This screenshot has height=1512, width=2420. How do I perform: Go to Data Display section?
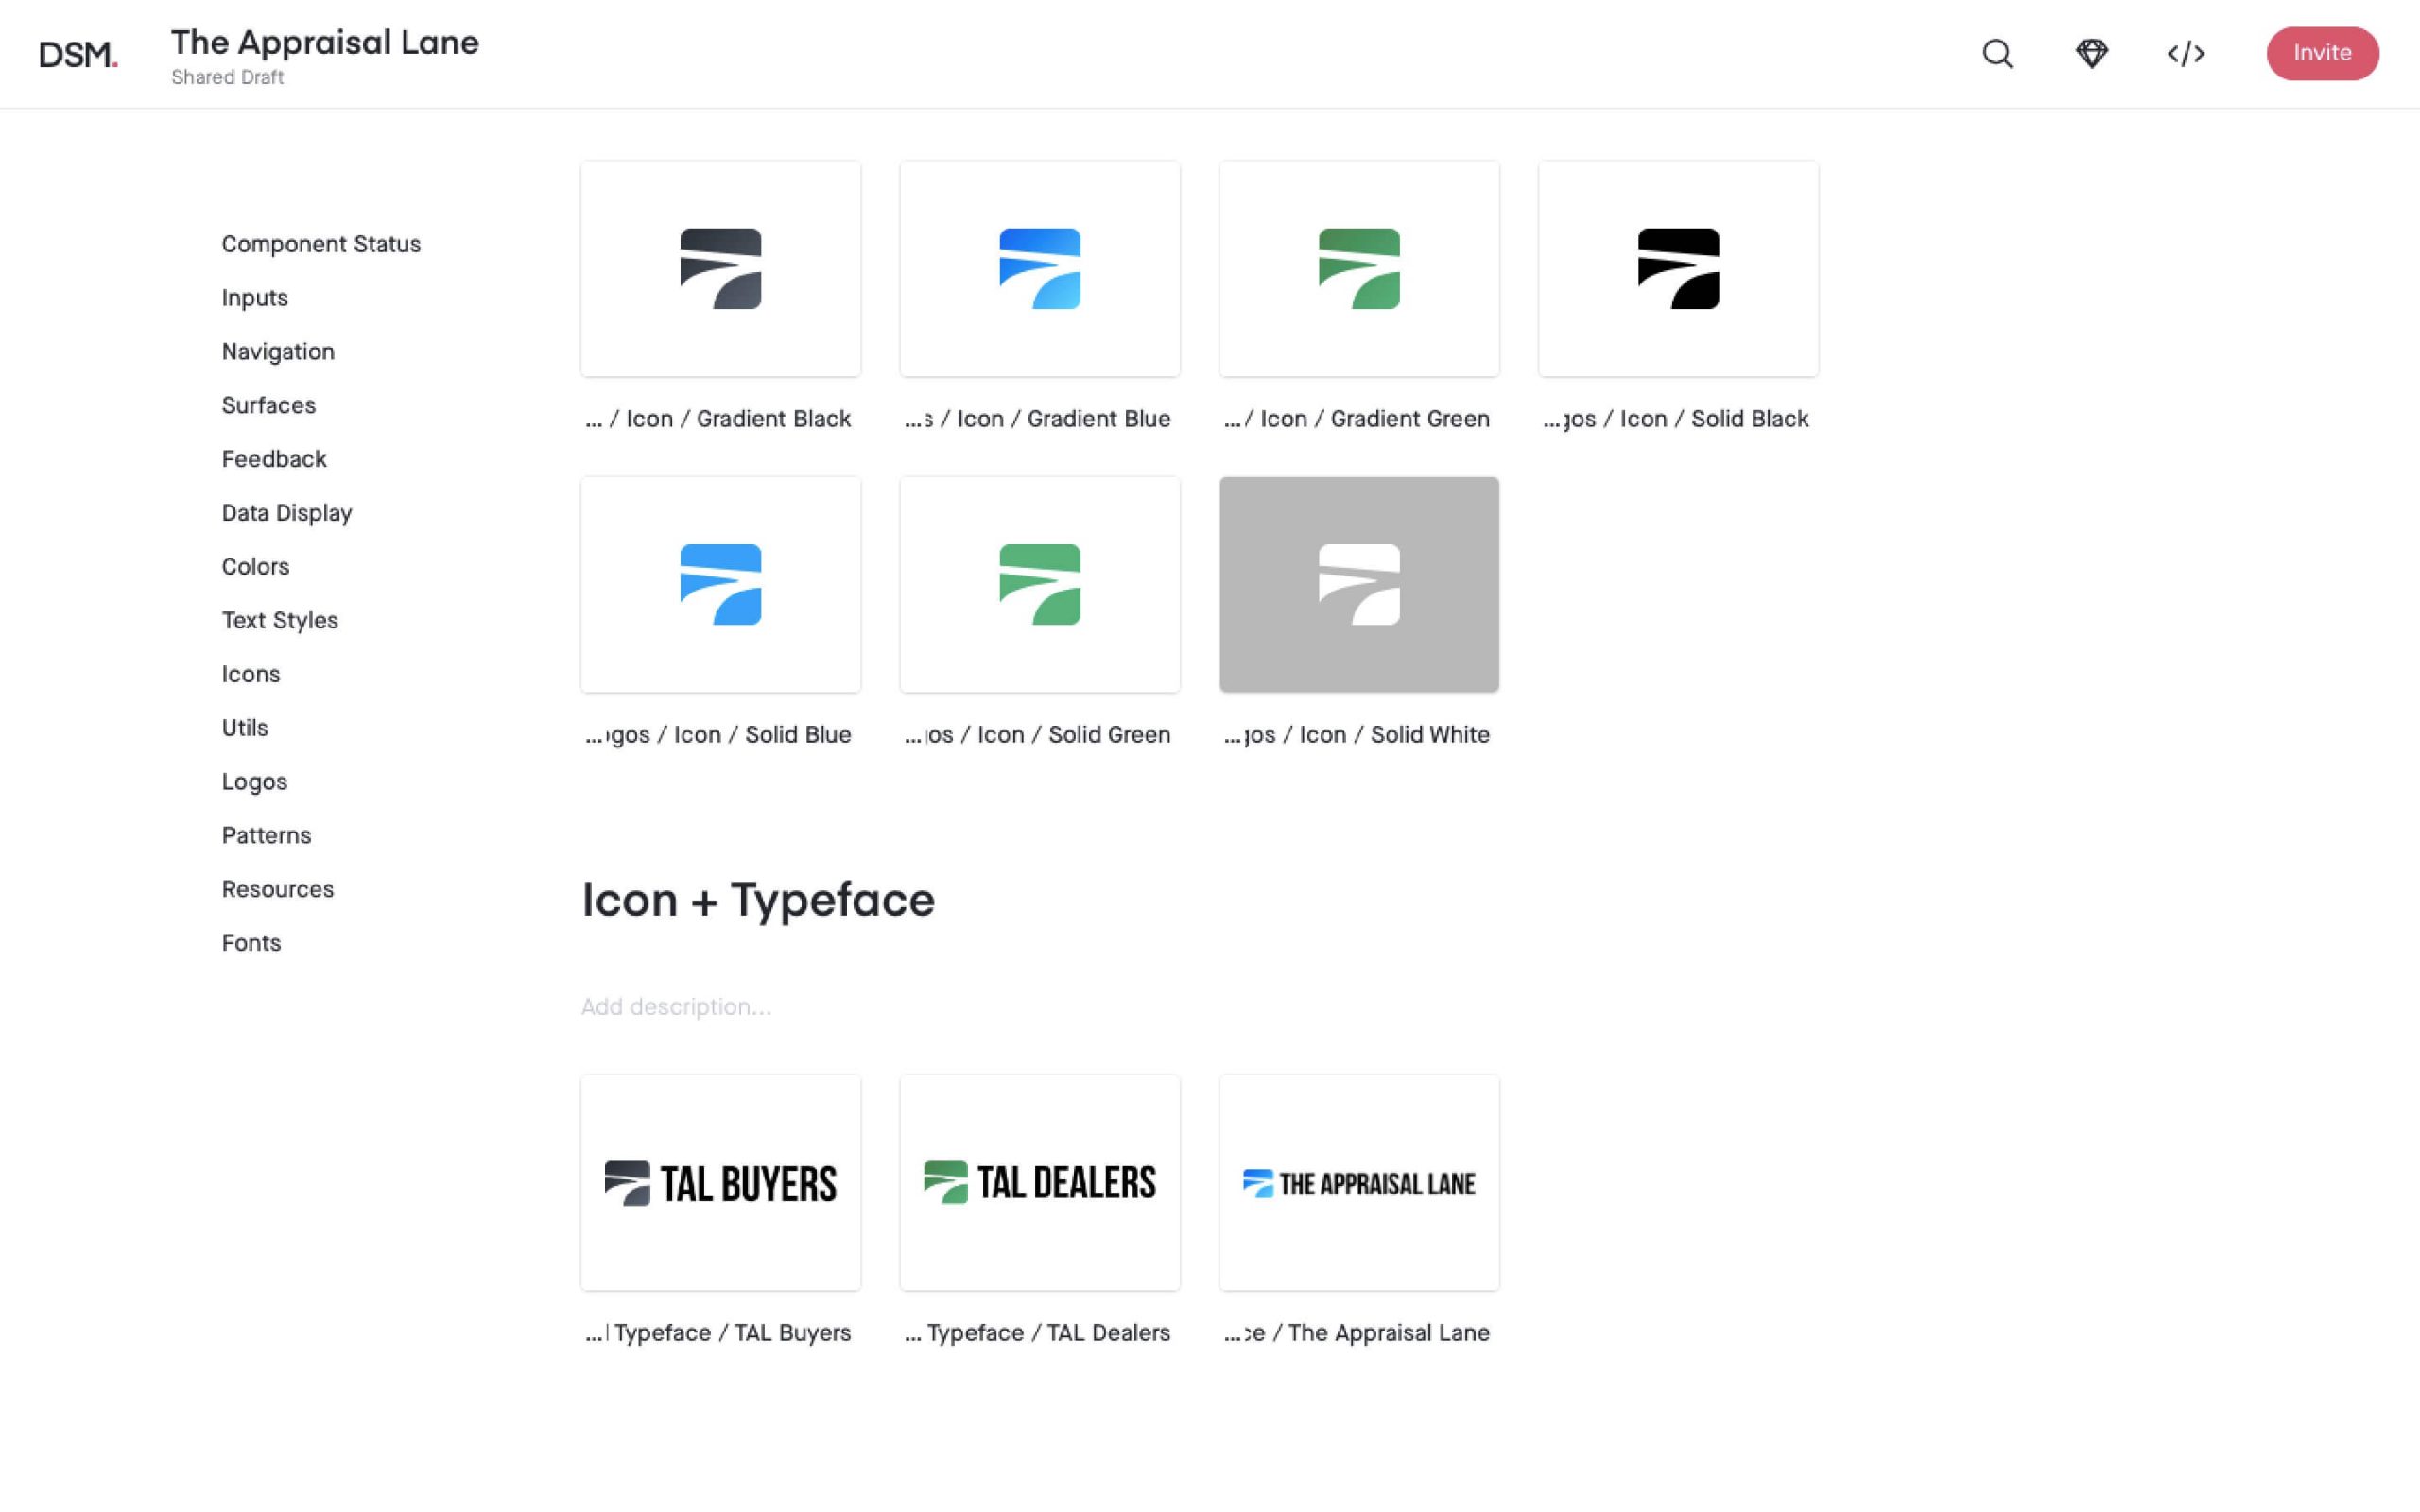click(287, 513)
